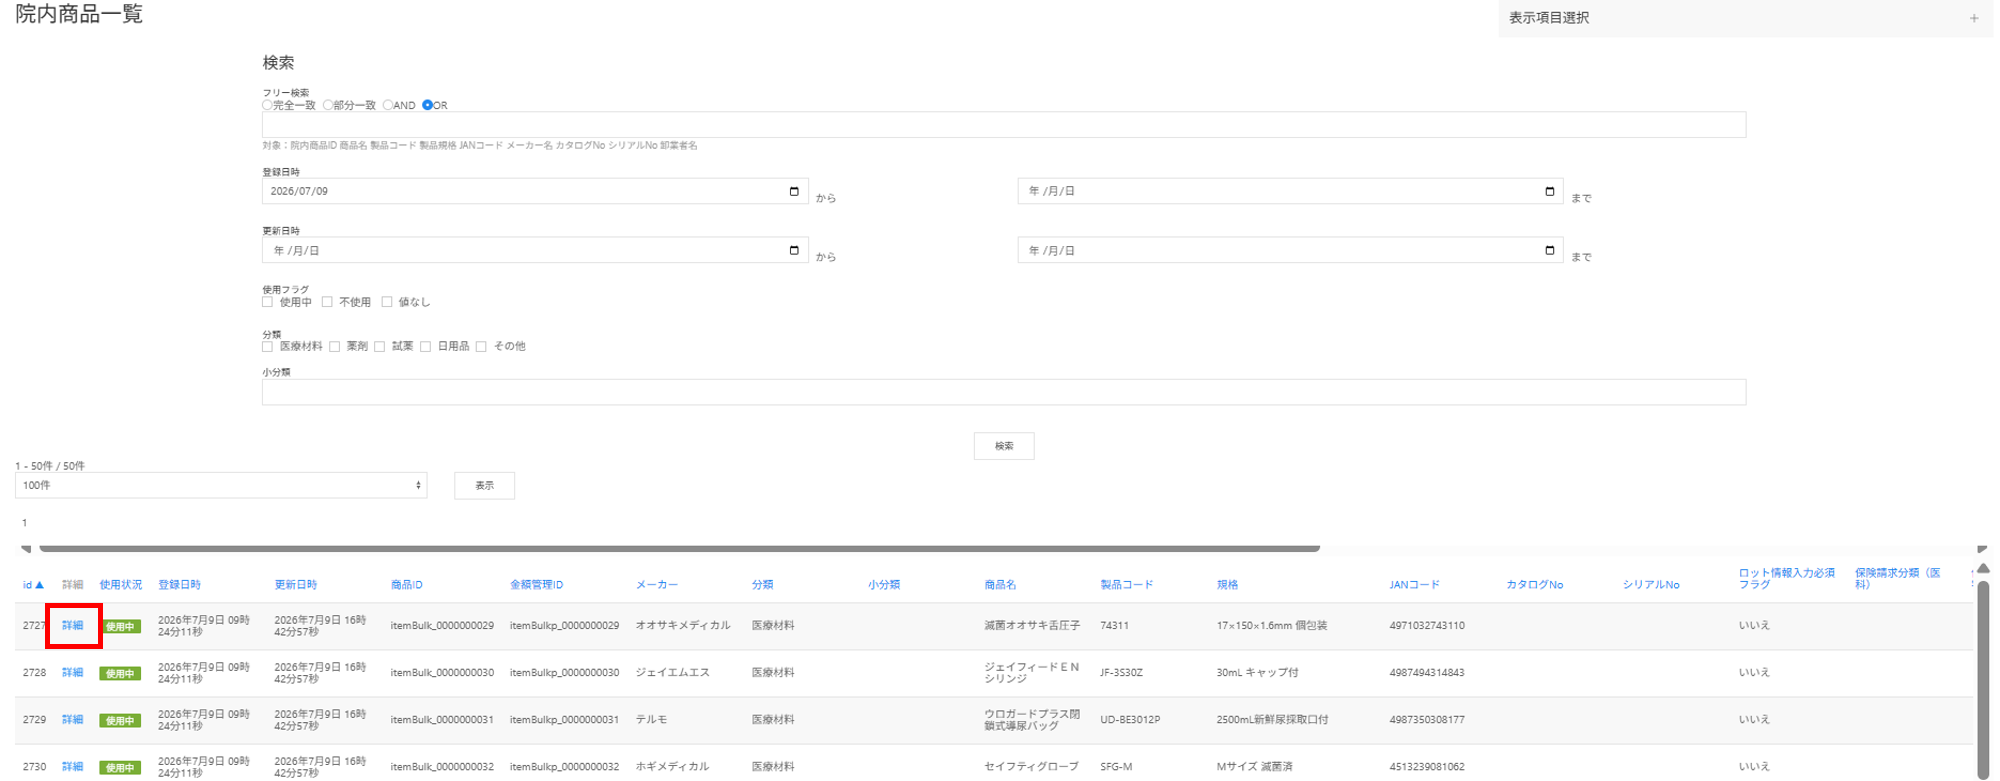Sort table by 商品ID column header

coord(407,585)
